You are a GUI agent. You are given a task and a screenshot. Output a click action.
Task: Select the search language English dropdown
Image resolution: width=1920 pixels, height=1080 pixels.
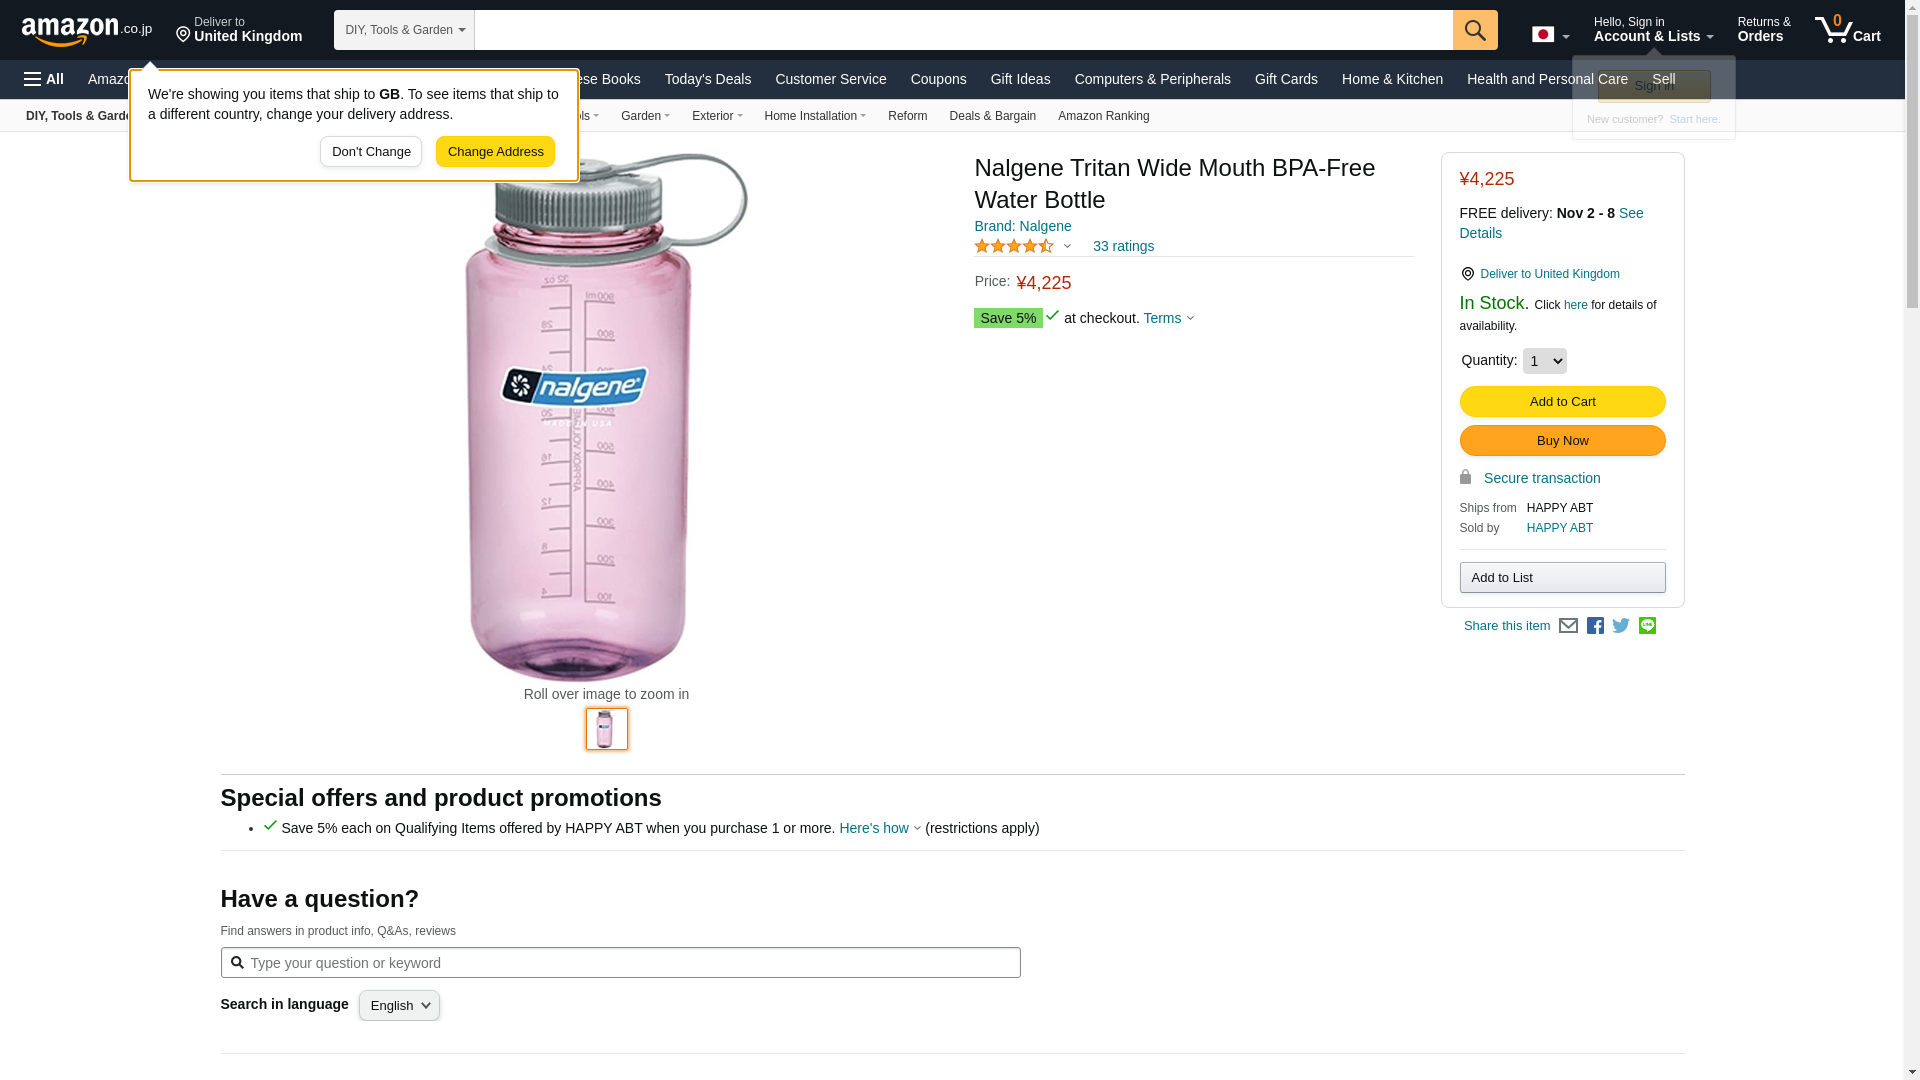click(x=399, y=1006)
